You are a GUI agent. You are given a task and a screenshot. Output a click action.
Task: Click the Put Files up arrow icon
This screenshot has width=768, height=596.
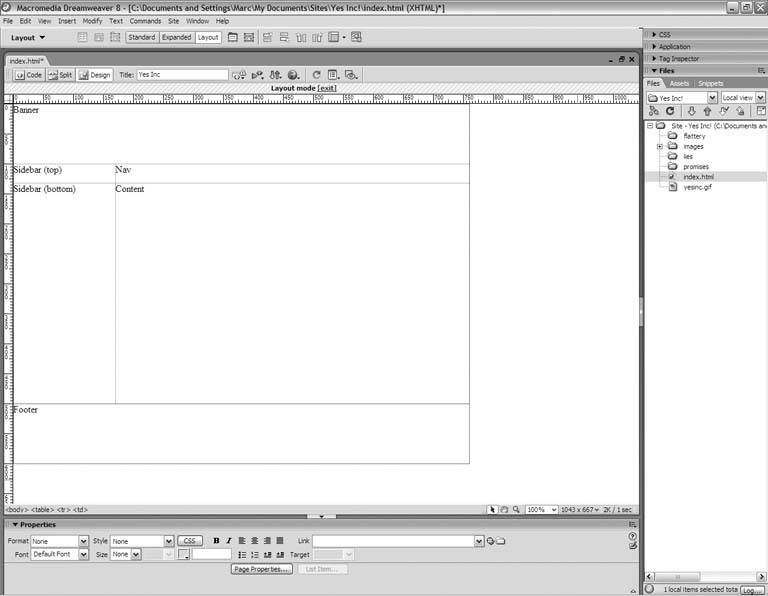pos(707,111)
